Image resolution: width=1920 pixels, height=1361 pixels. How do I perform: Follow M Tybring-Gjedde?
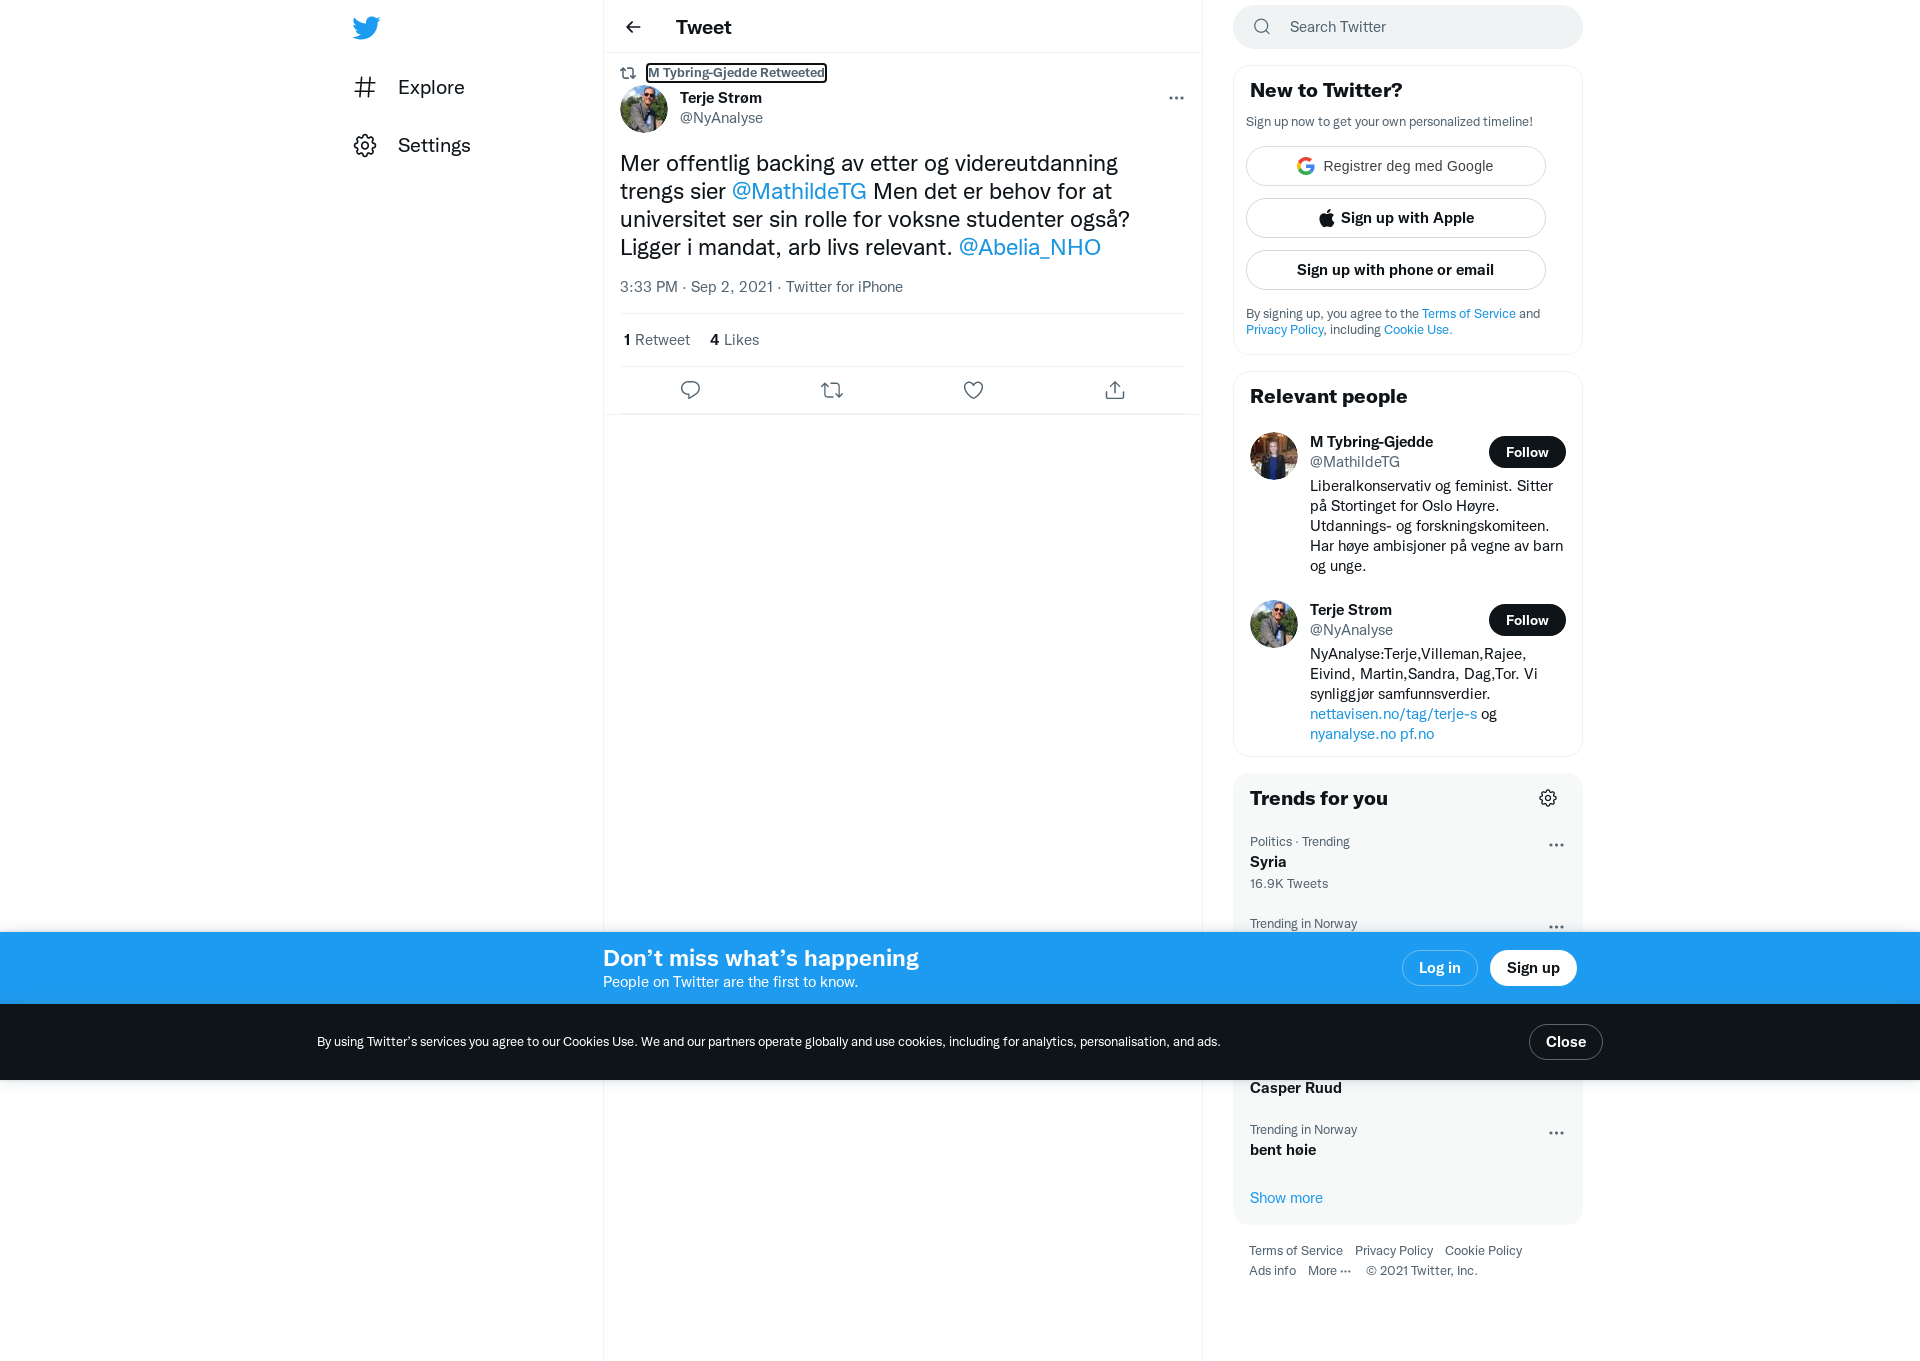pyautogui.click(x=1527, y=452)
